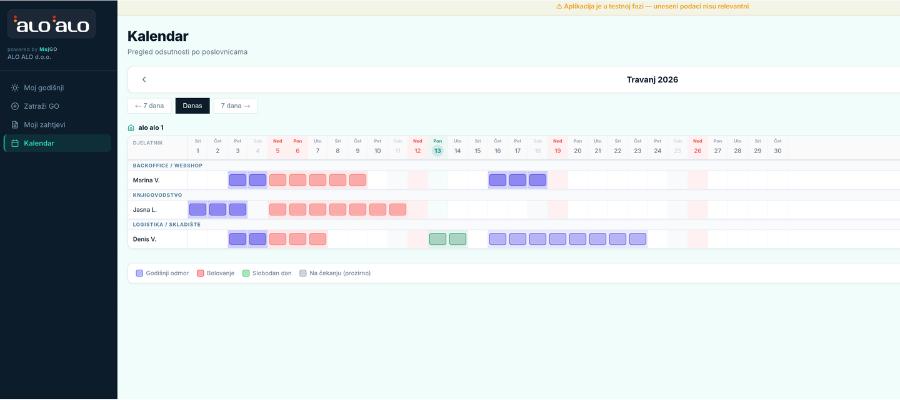Click Marina V.'s vacation block on day 16
900x400 pixels.
(x=497, y=180)
